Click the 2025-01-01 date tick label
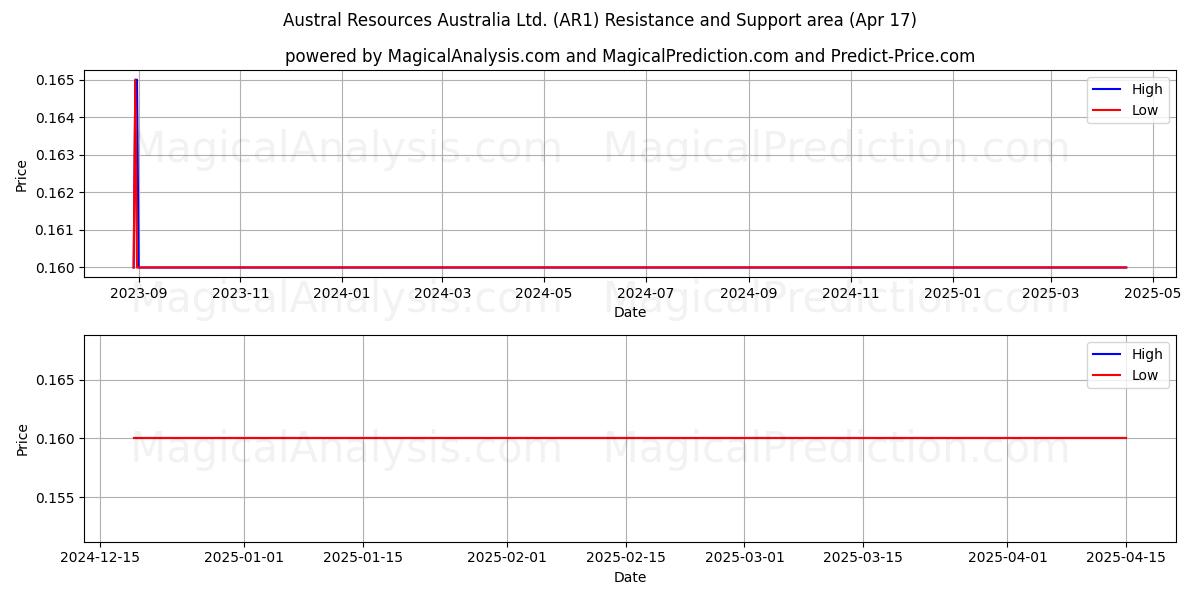 244,558
